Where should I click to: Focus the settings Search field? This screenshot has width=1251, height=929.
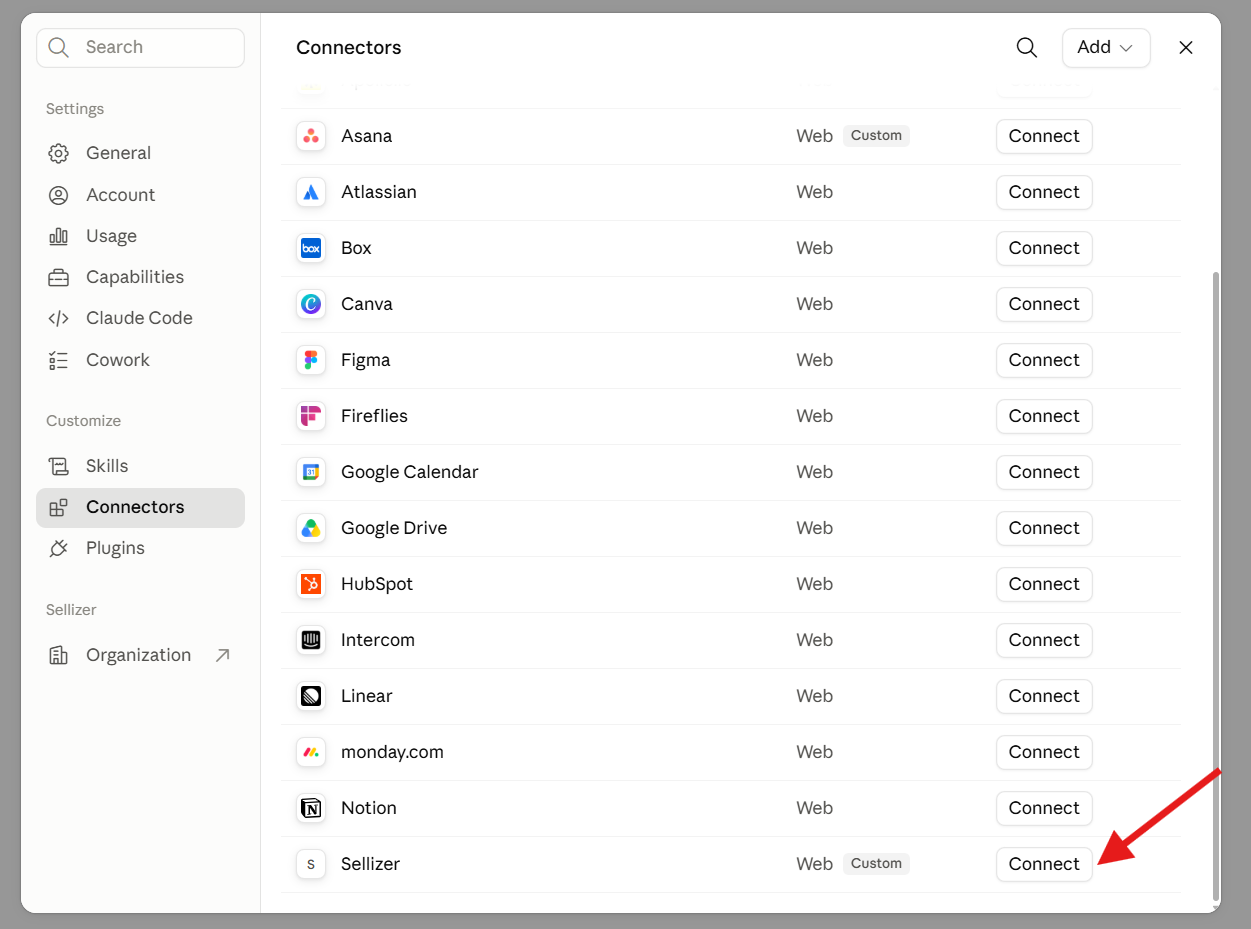point(140,48)
